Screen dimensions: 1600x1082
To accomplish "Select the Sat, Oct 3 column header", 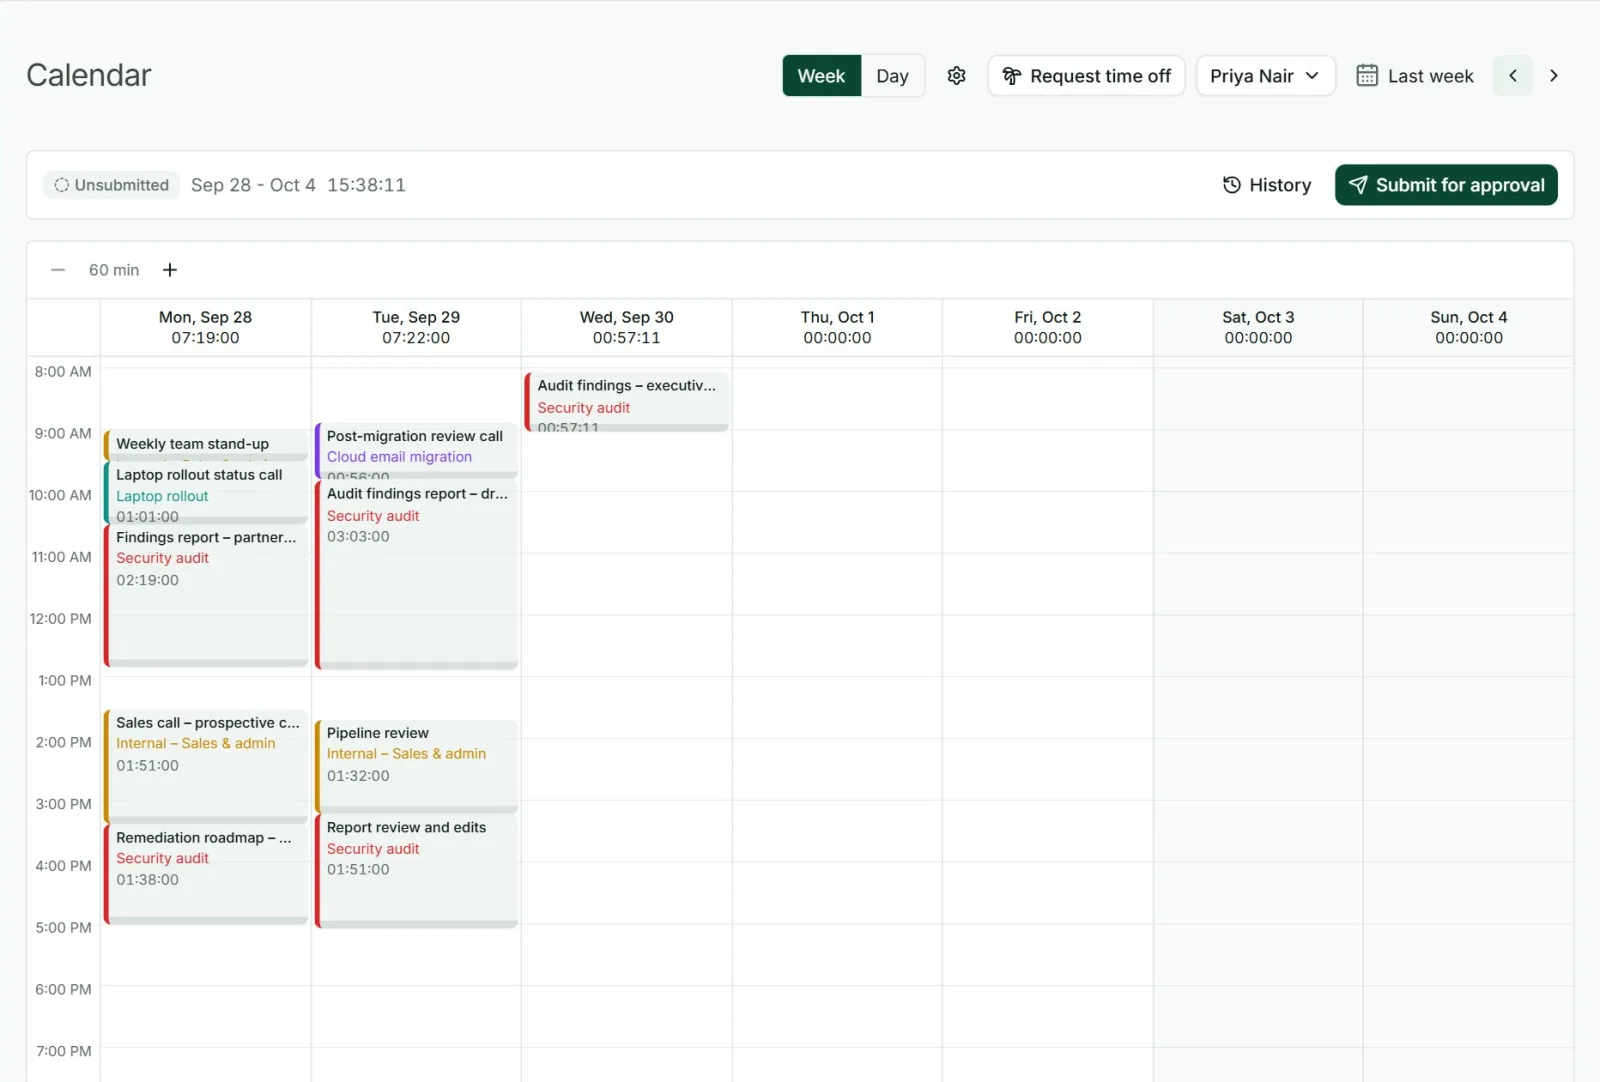I will [1258, 327].
